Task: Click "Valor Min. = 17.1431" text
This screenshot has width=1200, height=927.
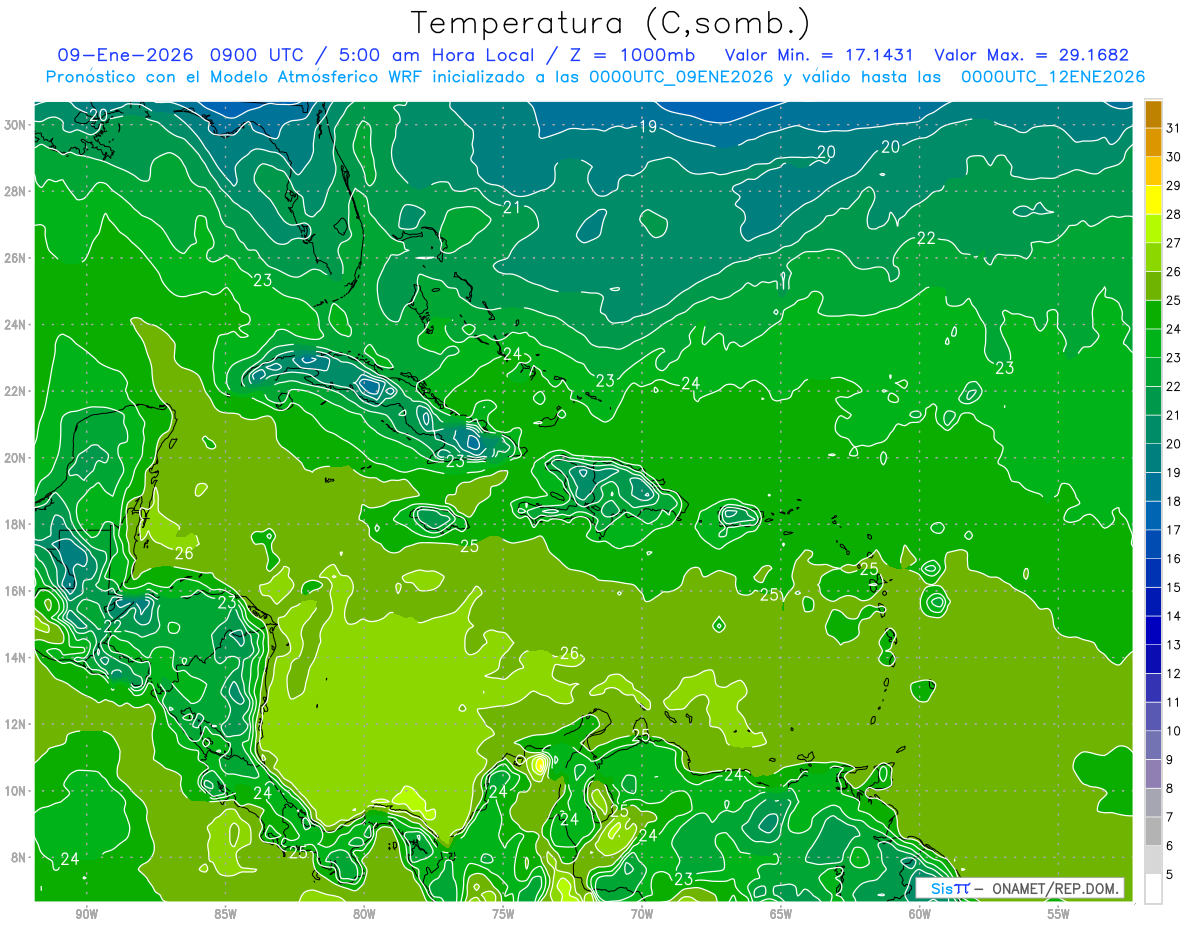Action: [819, 55]
